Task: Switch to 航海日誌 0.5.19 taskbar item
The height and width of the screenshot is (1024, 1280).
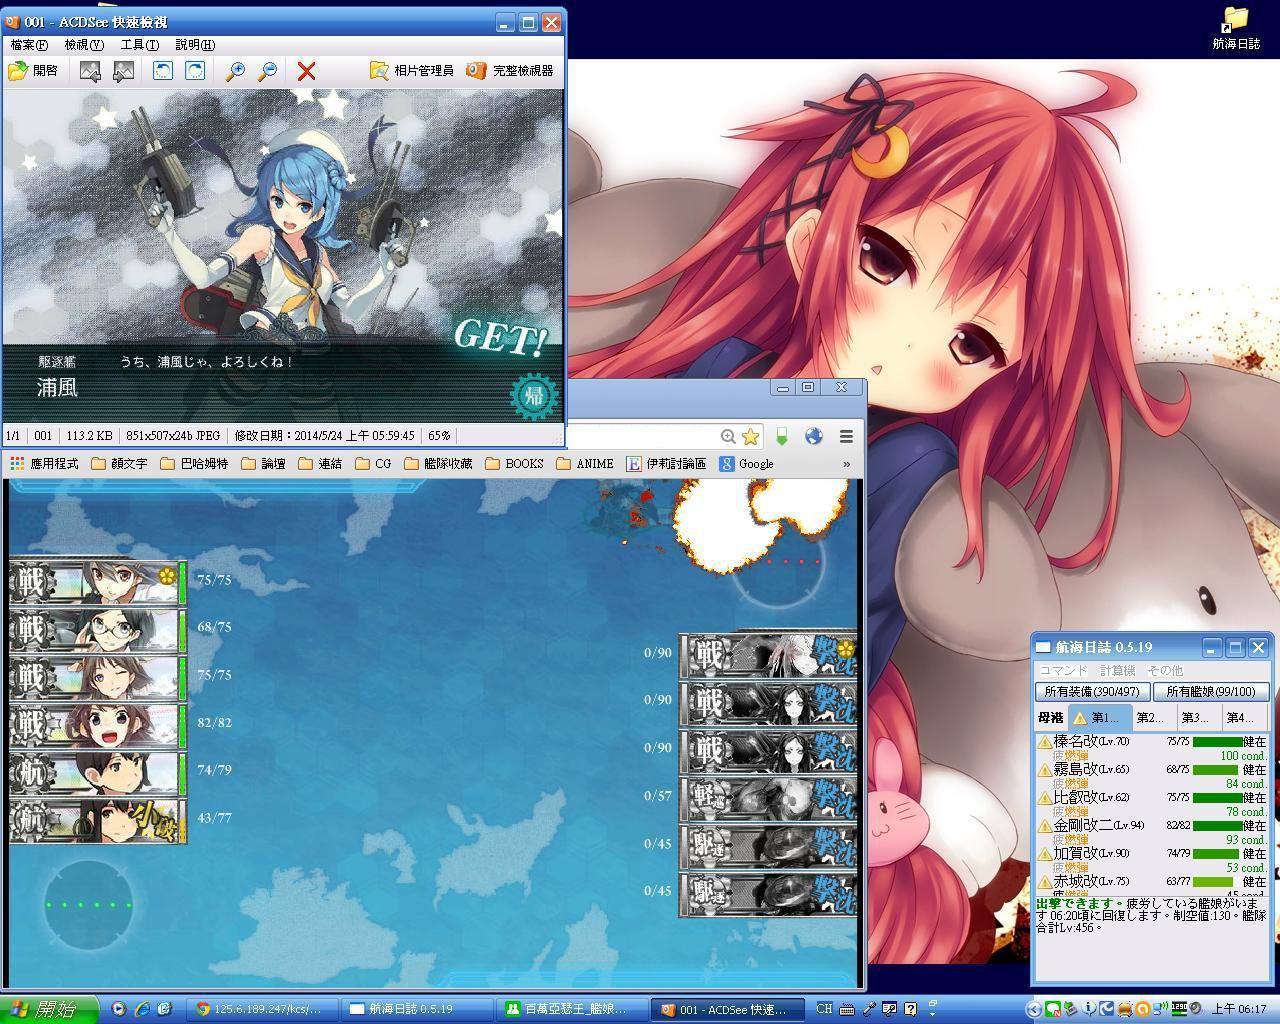Action: [x=417, y=1010]
